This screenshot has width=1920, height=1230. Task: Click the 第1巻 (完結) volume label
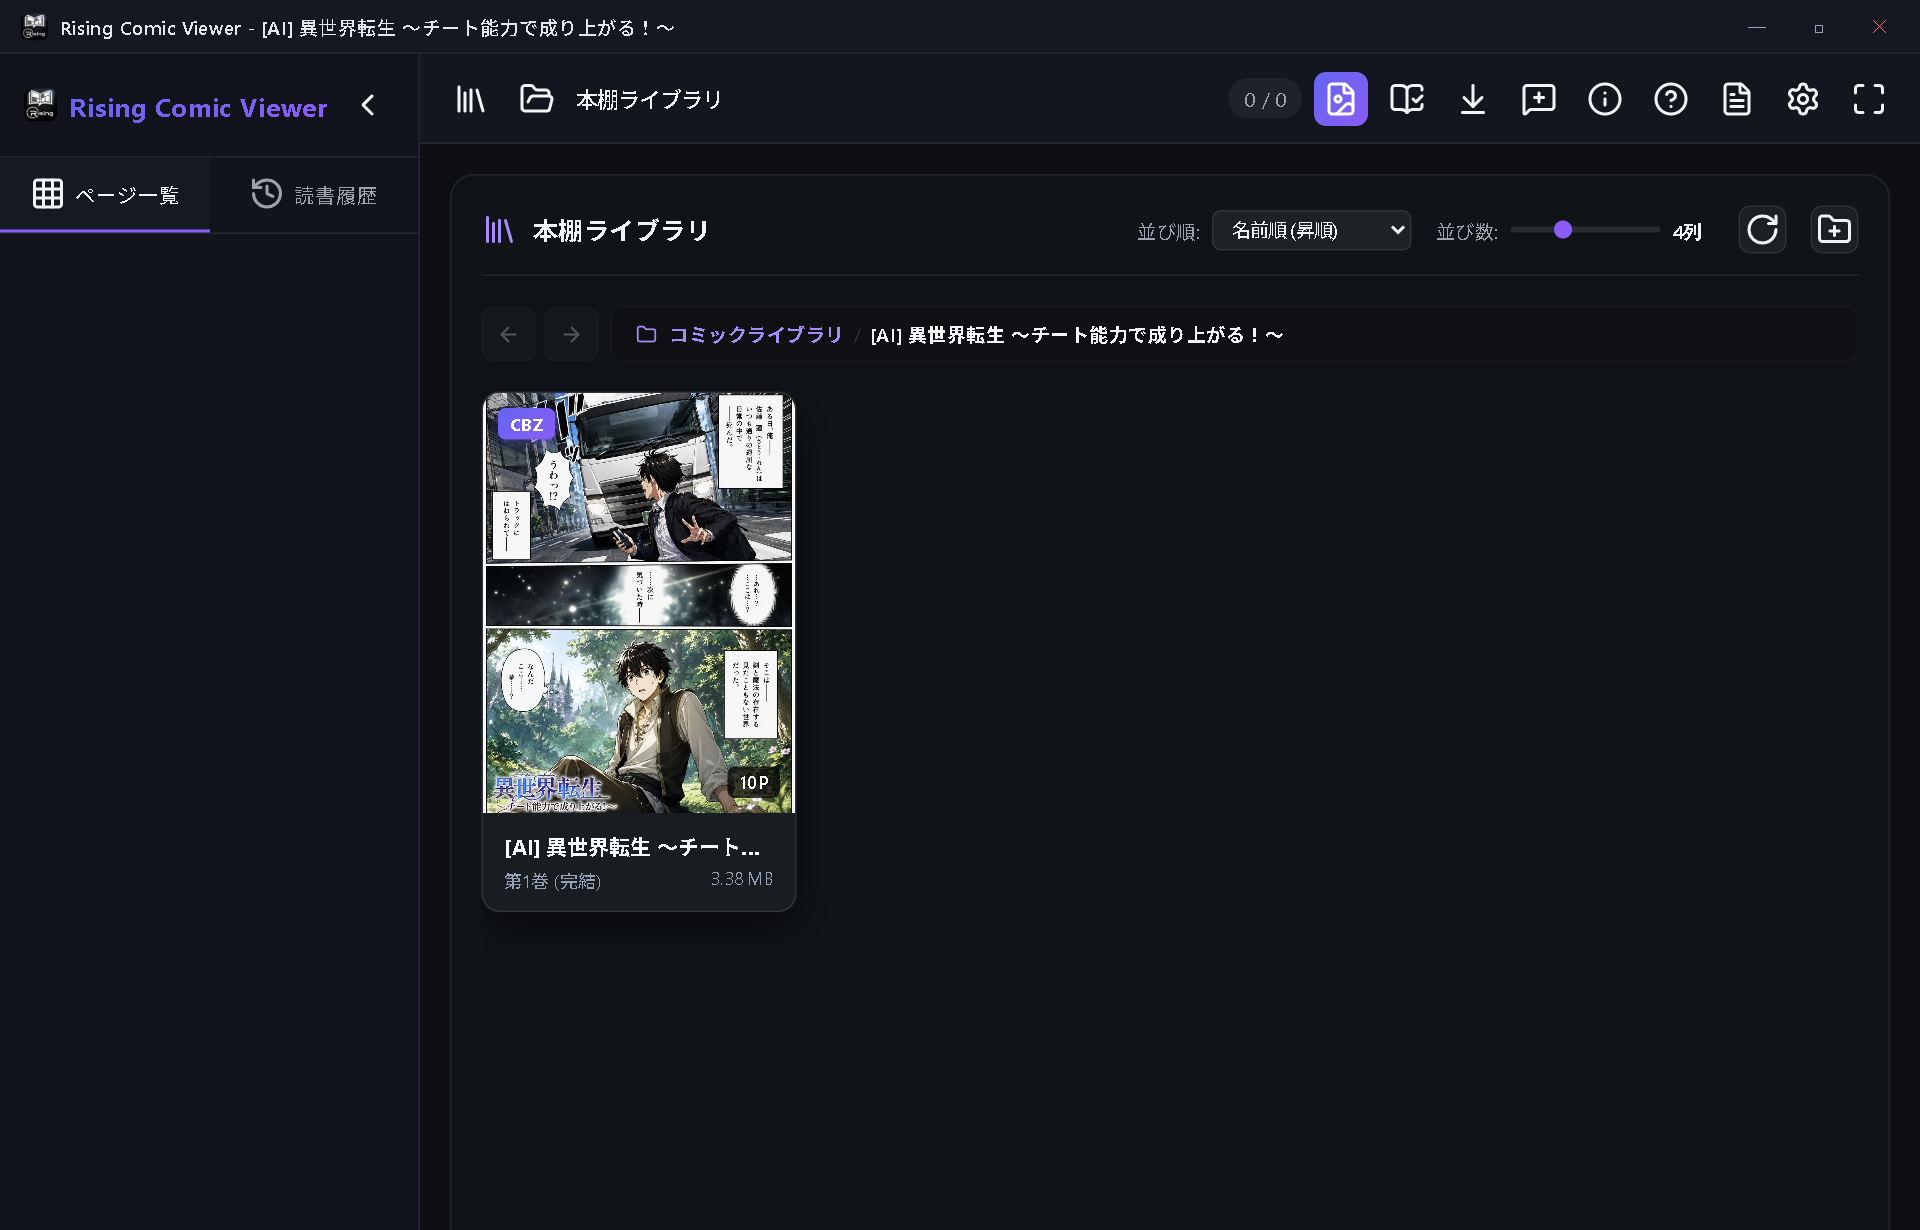pyautogui.click(x=552, y=881)
